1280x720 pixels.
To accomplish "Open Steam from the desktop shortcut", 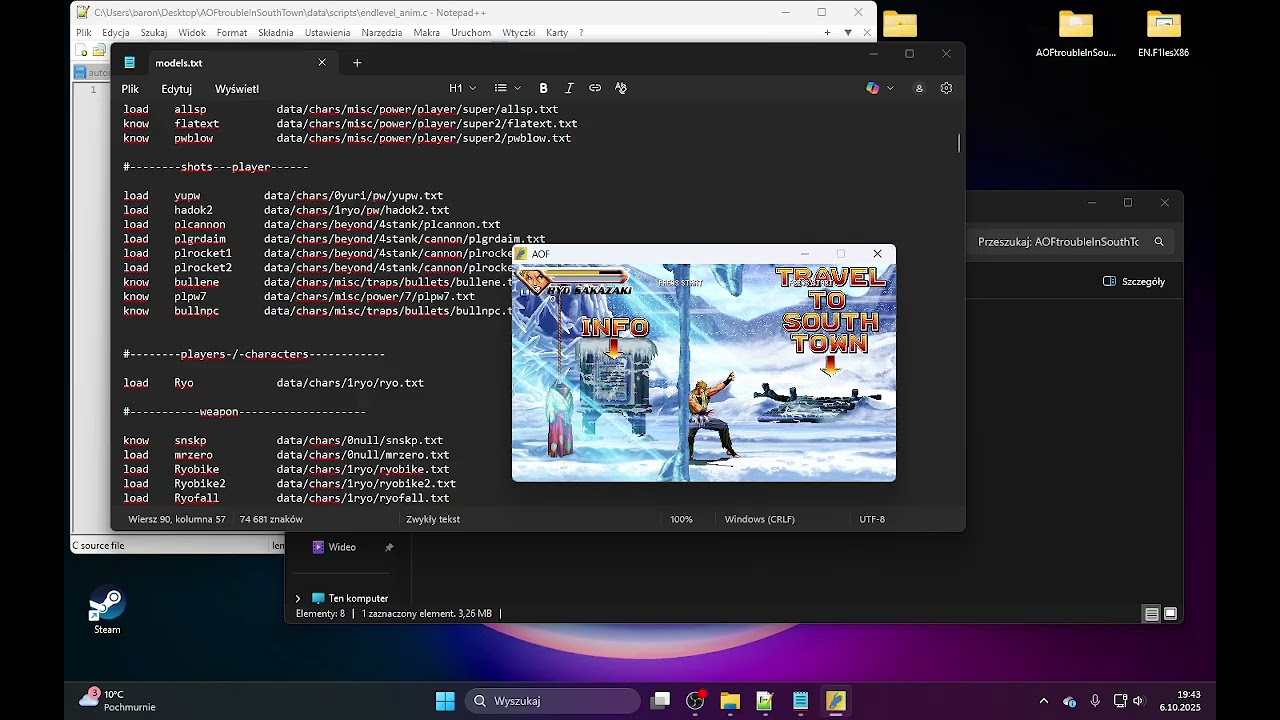I will coord(107,611).
